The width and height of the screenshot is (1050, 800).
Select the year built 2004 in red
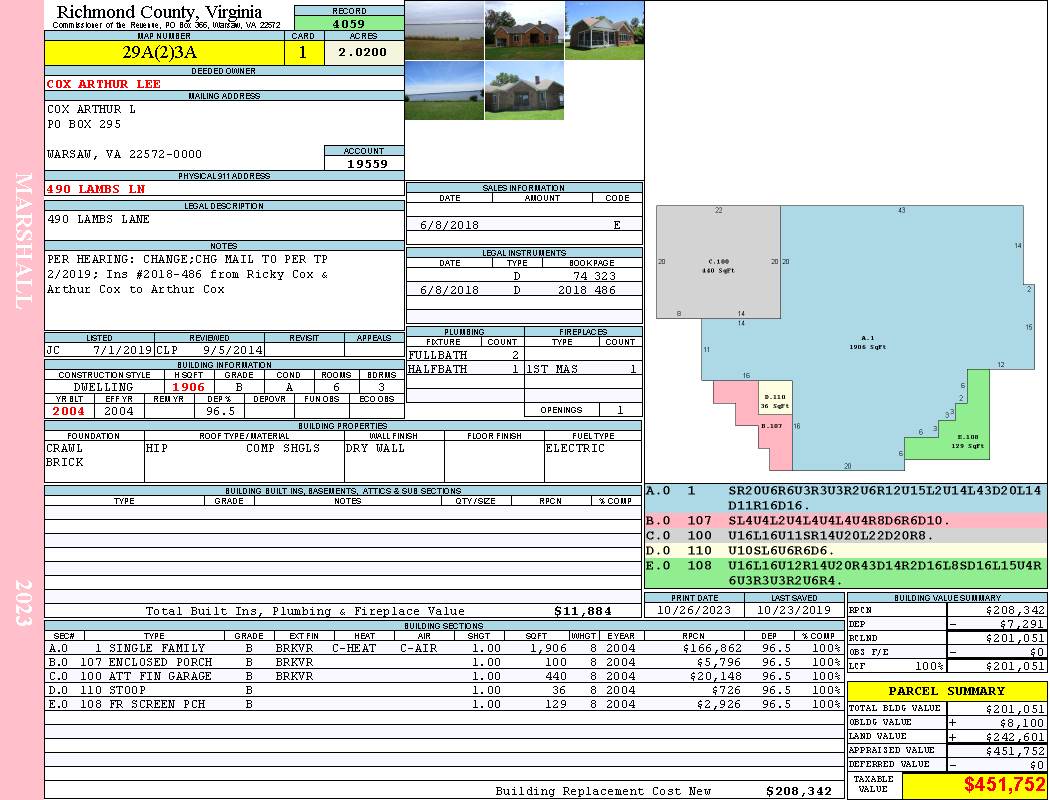pyautogui.click(x=69, y=412)
